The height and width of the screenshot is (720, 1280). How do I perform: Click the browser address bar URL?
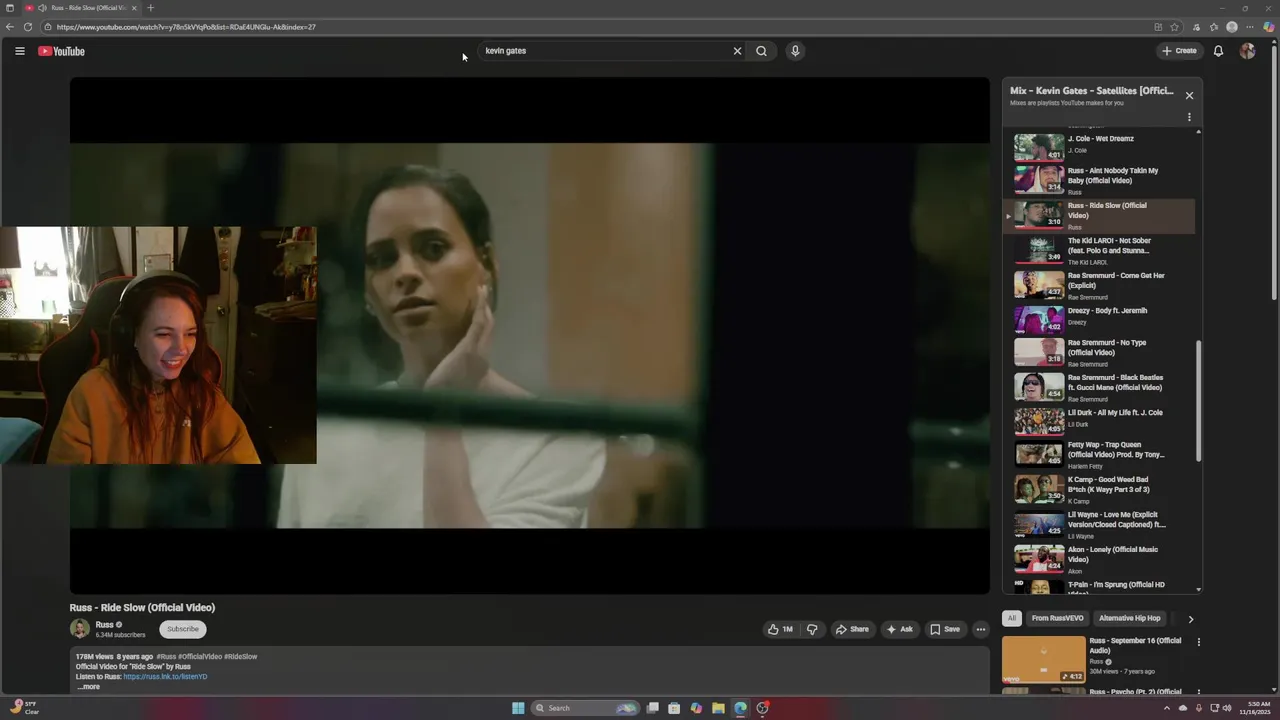coord(186,27)
